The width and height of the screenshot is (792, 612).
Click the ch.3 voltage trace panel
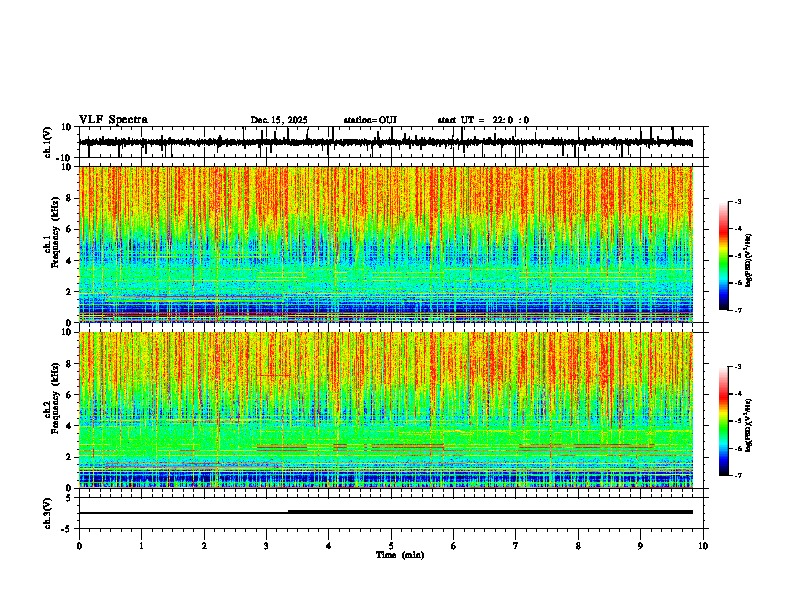point(391,513)
